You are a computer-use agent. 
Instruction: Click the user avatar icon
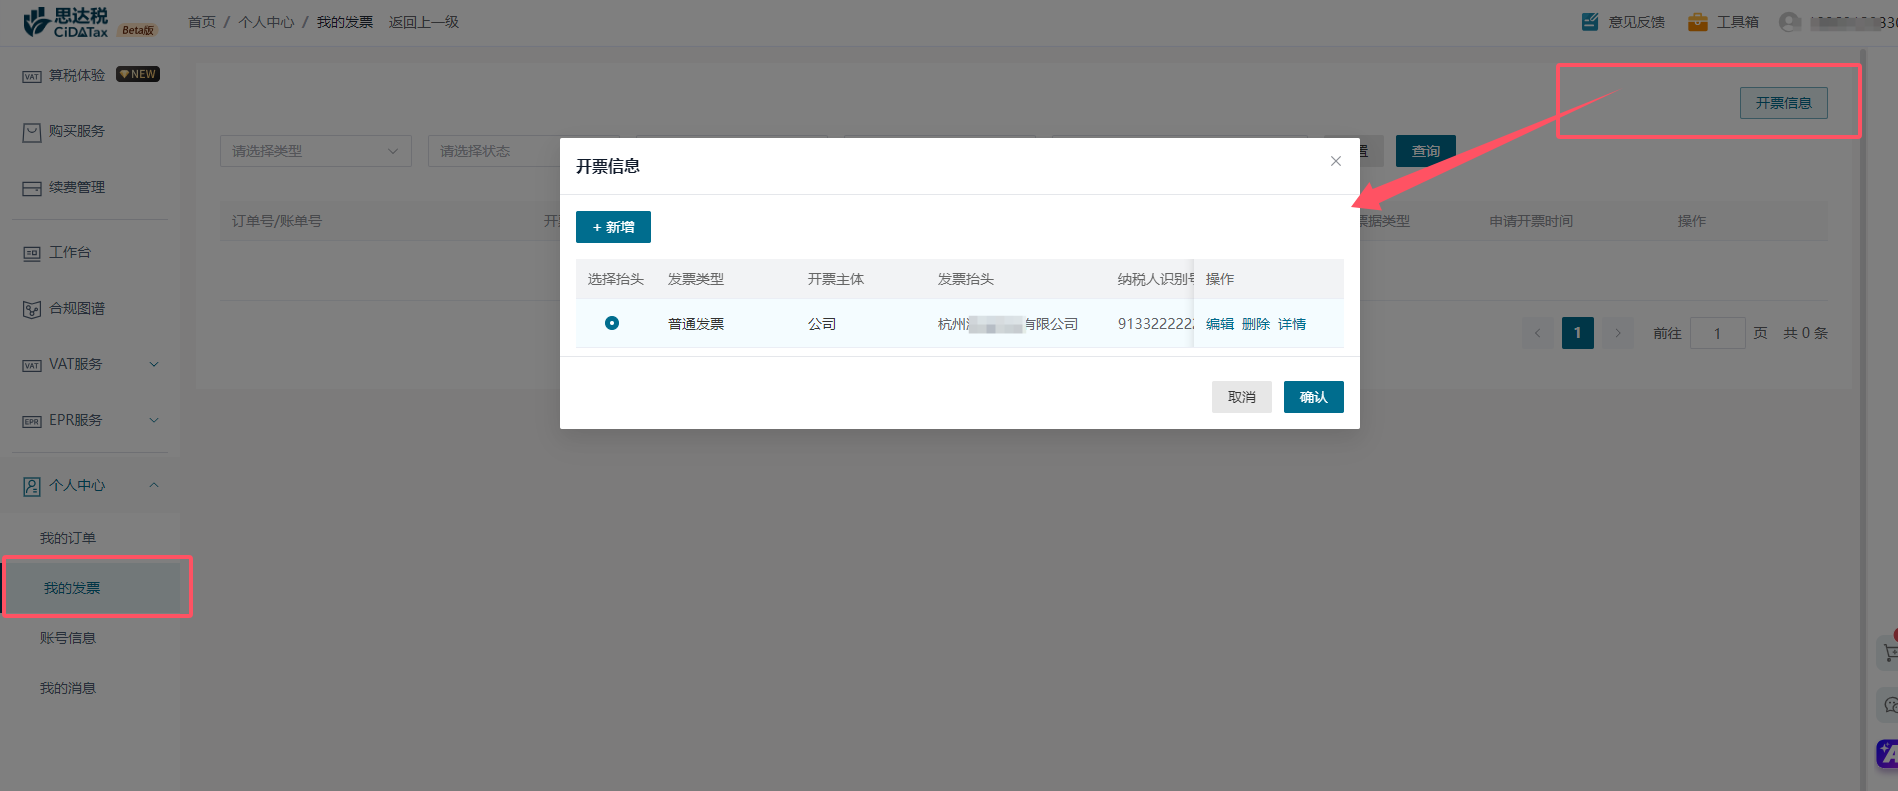1789,22
